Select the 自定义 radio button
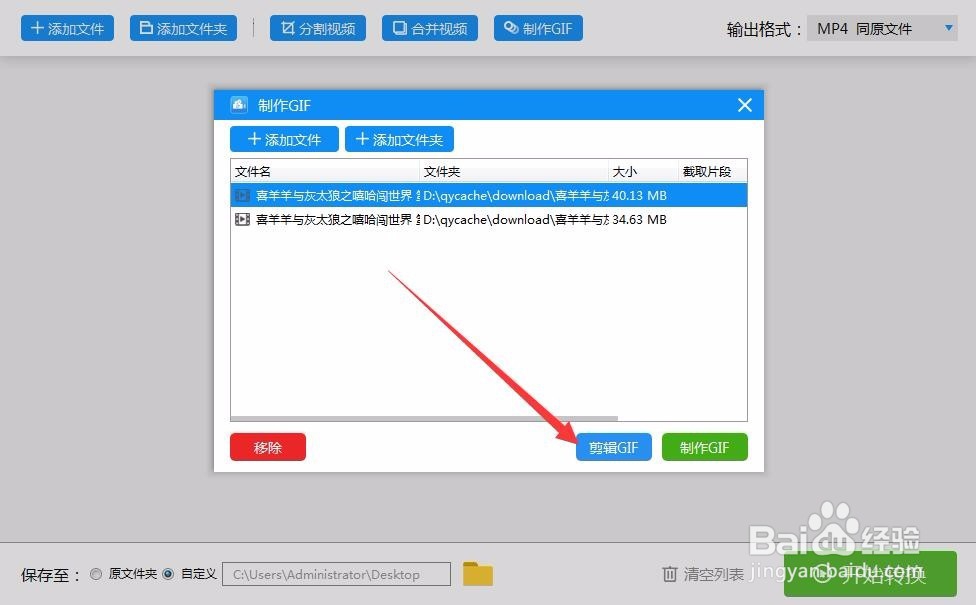Viewport: 976px width, 605px height. point(168,574)
